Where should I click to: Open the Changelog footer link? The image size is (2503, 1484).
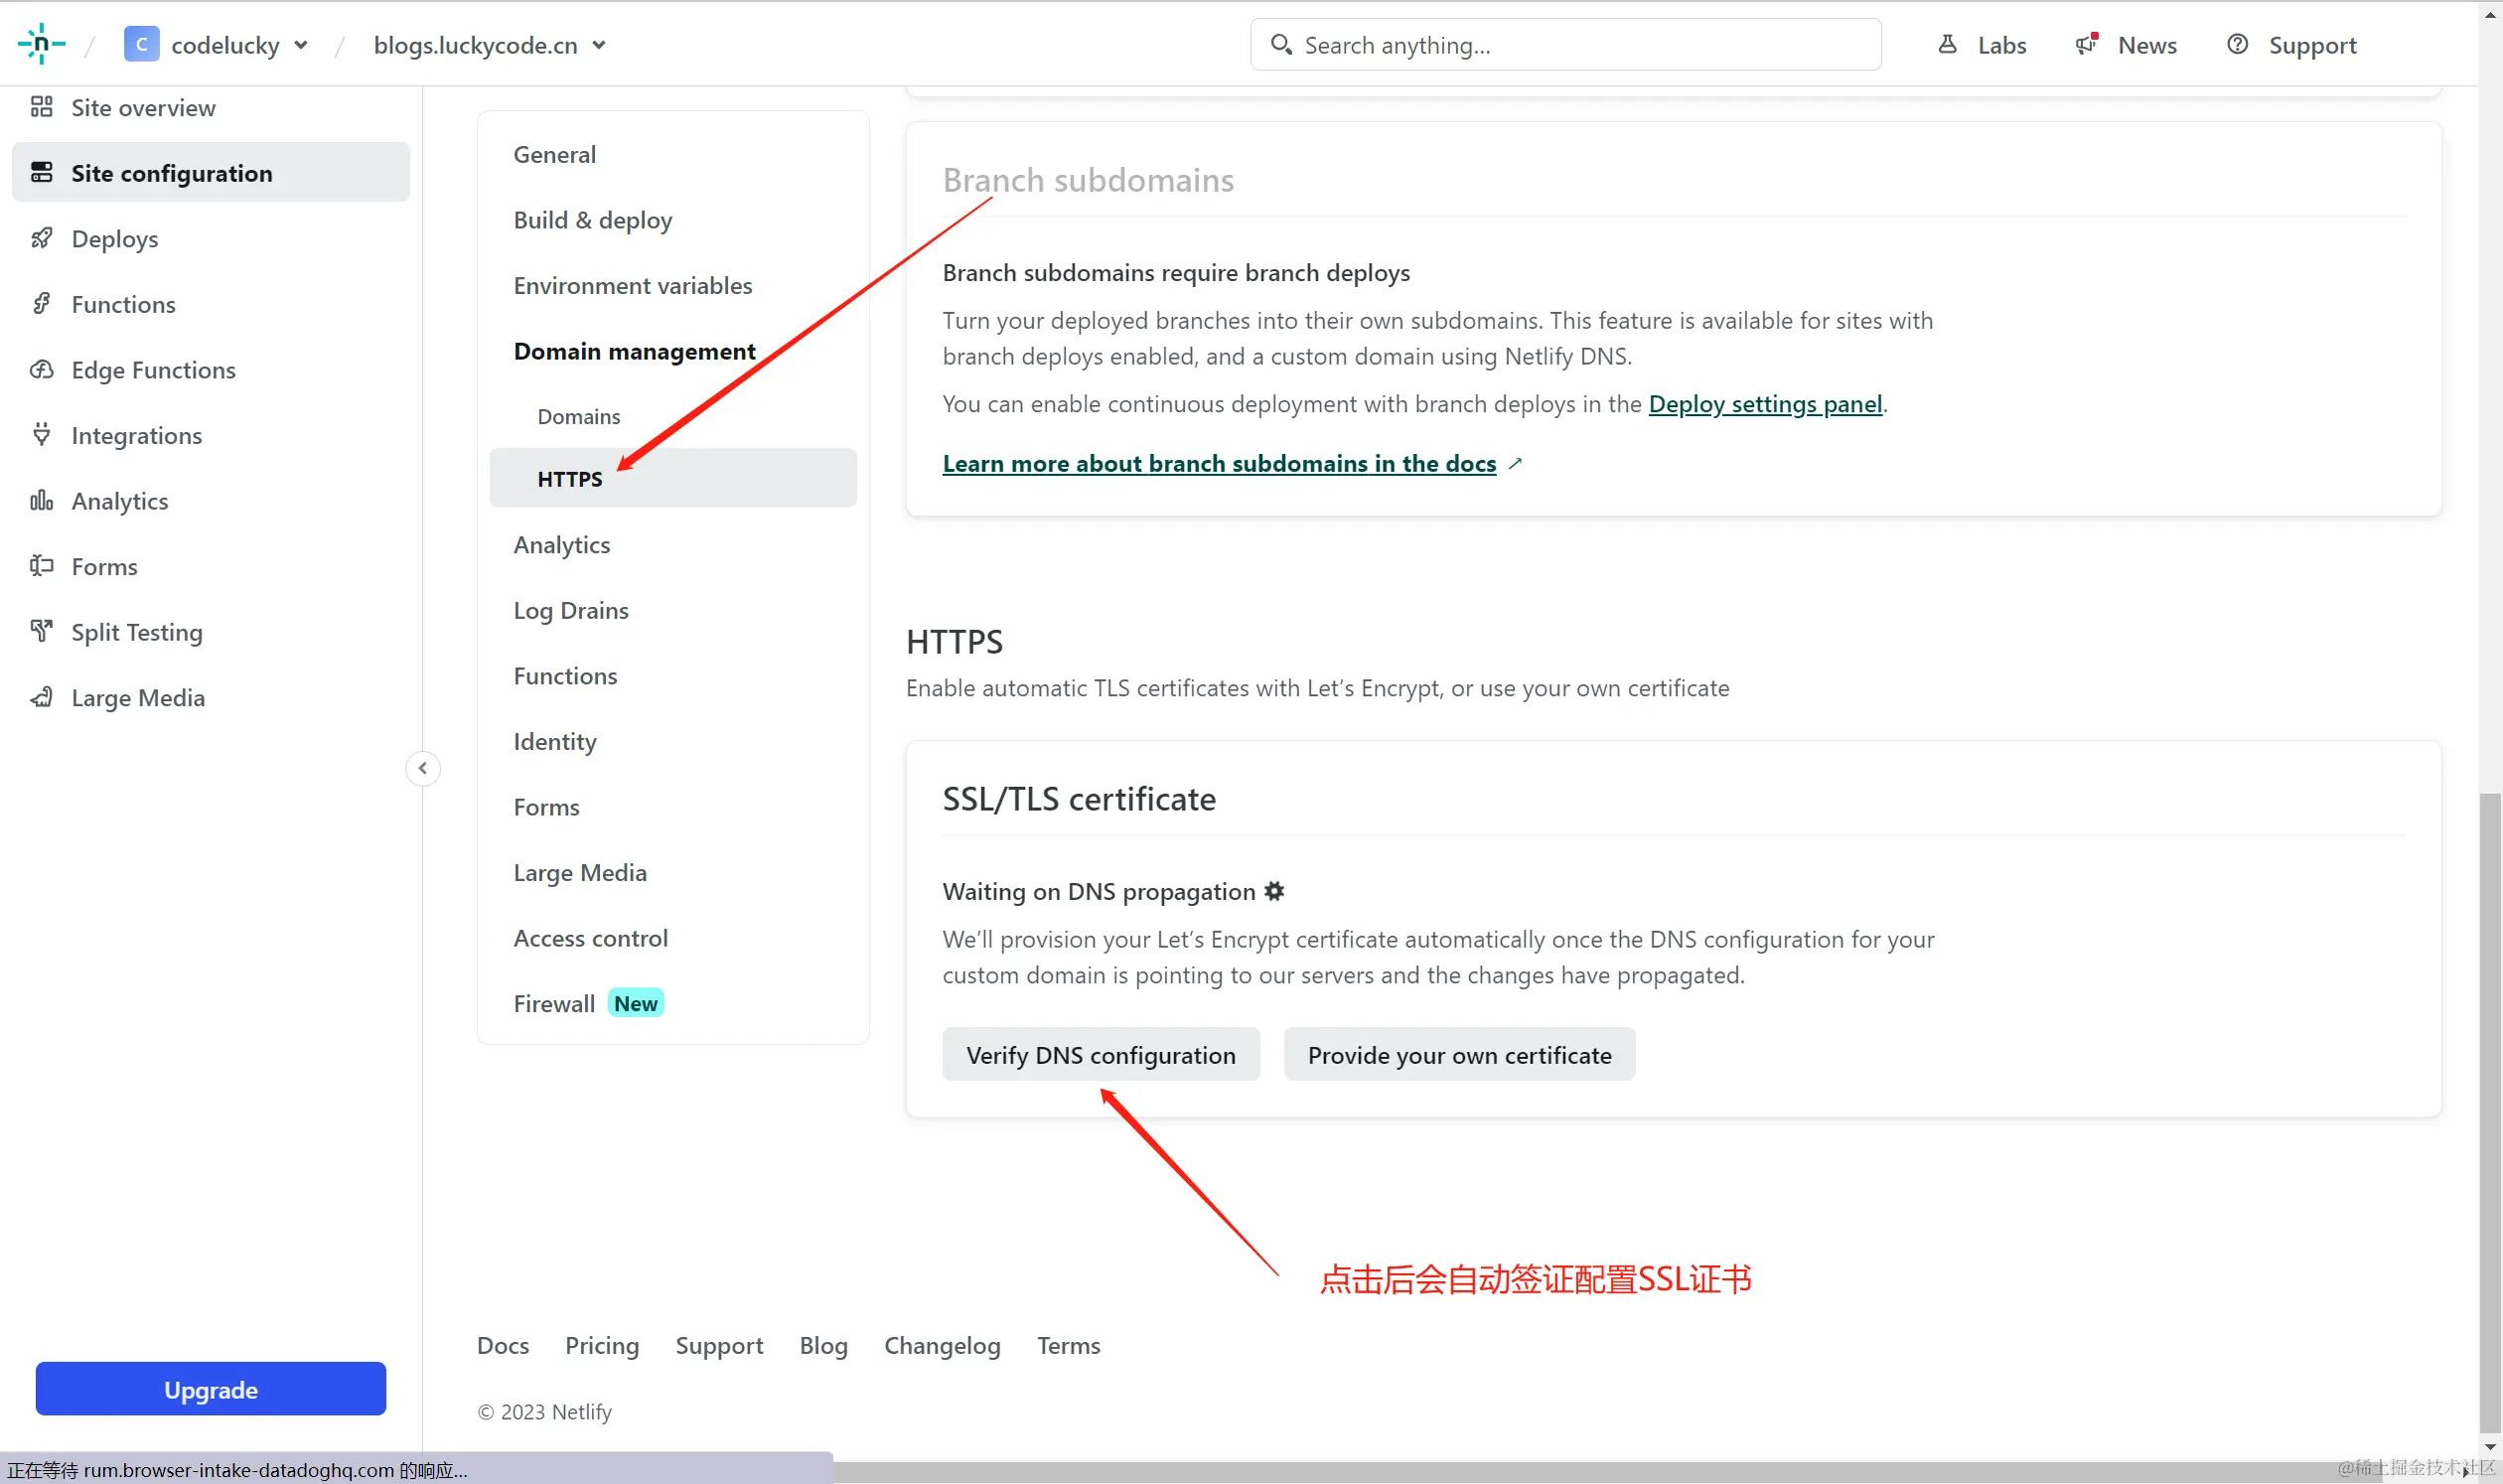pyautogui.click(x=941, y=1344)
